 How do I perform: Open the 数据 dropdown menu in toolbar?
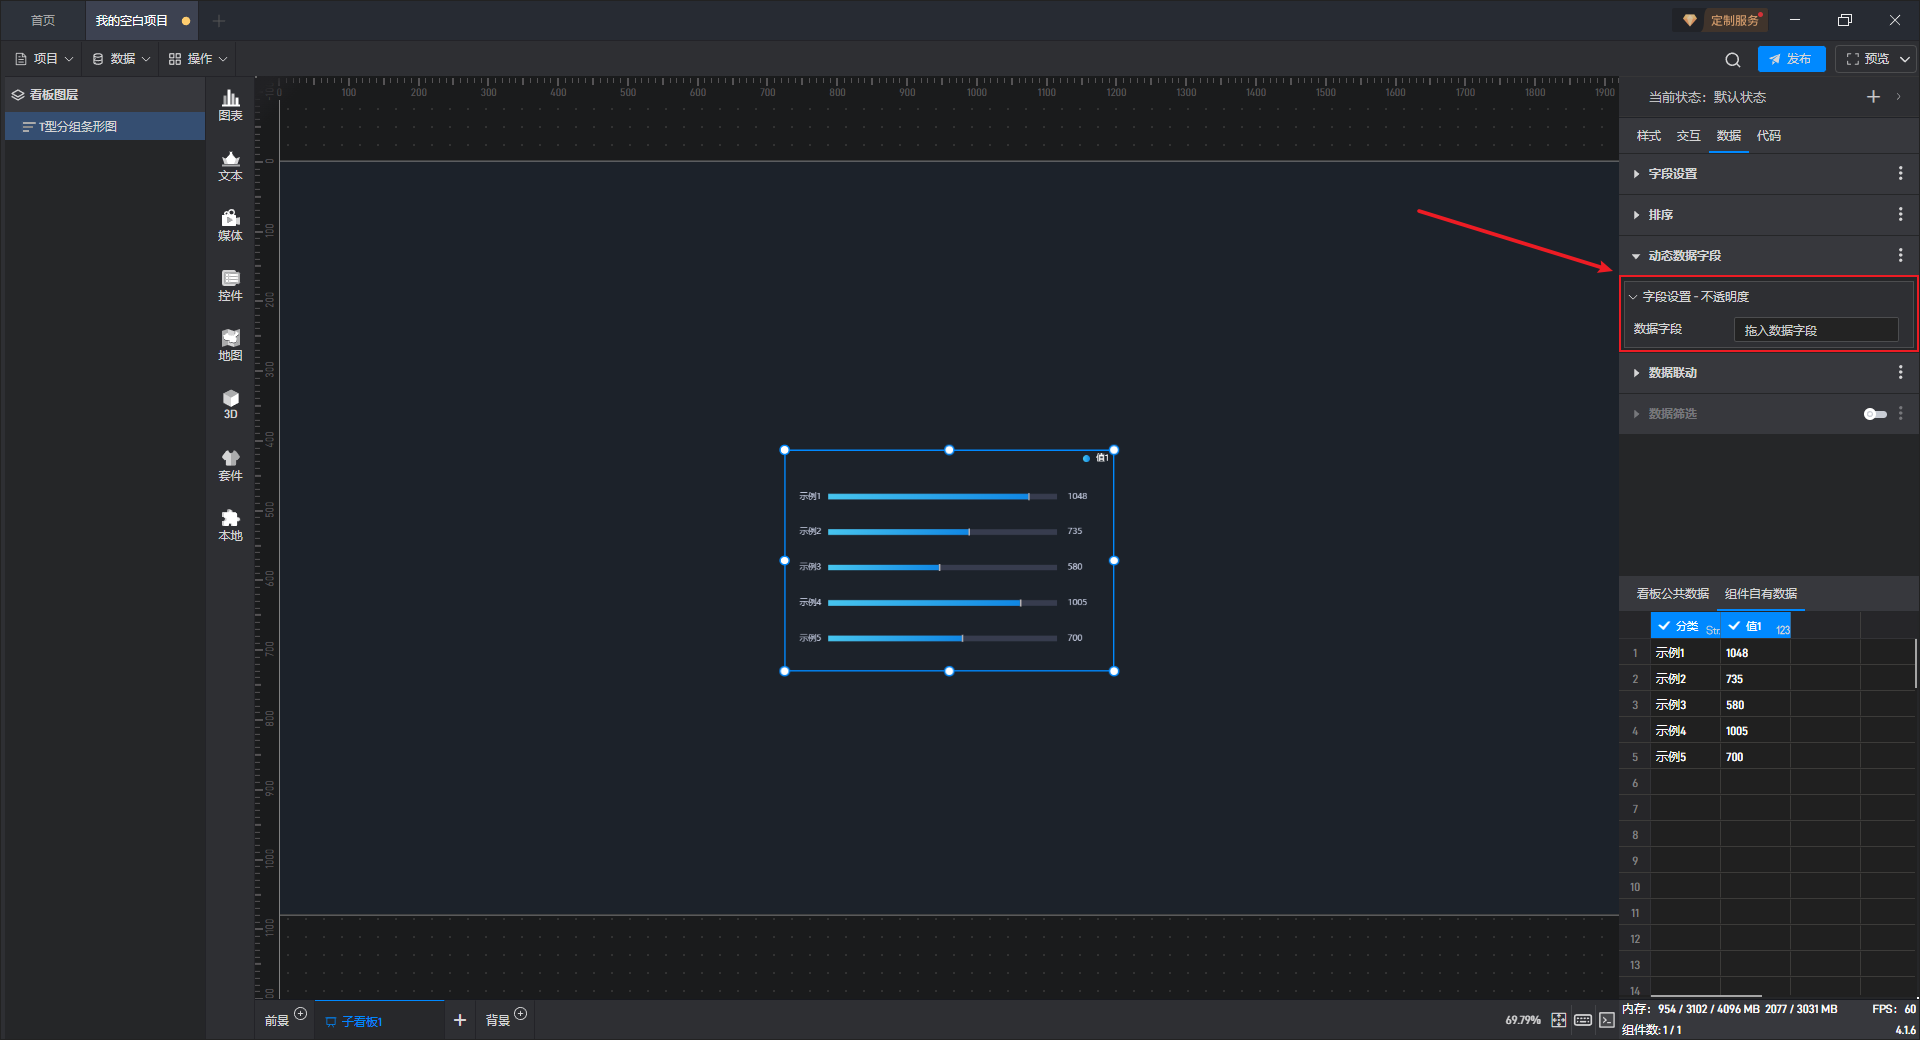pyautogui.click(x=121, y=59)
